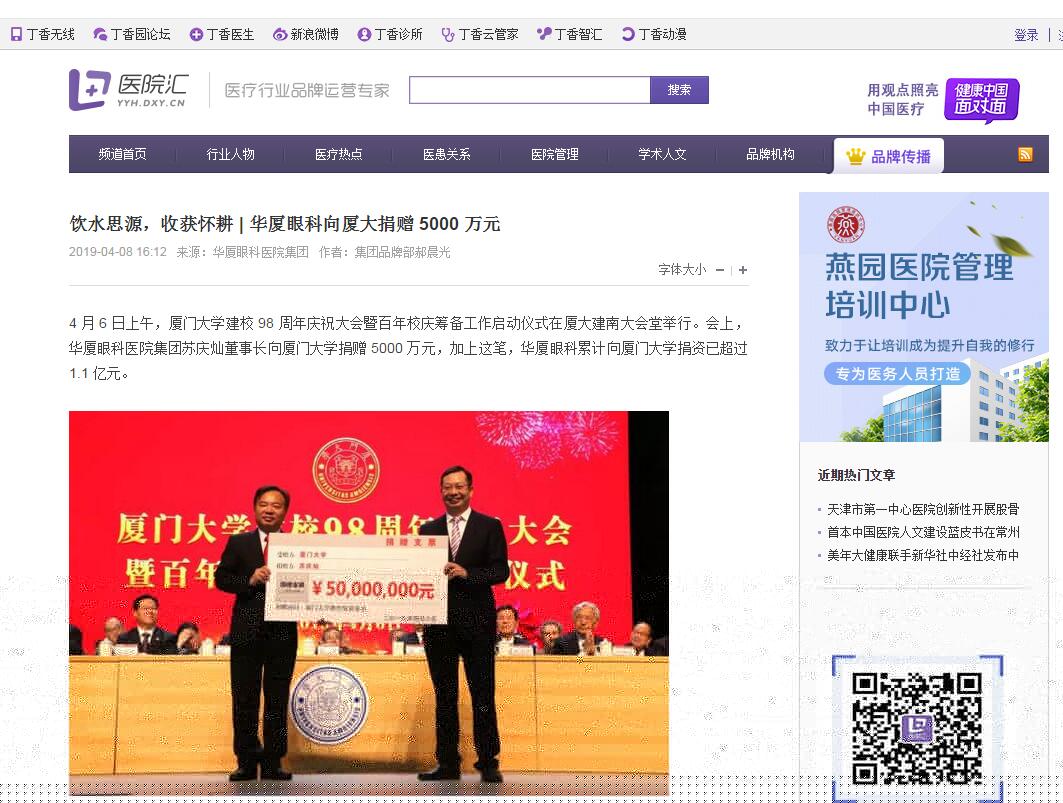
Task: Select the 学术人文 menu item
Action: coord(661,154)
